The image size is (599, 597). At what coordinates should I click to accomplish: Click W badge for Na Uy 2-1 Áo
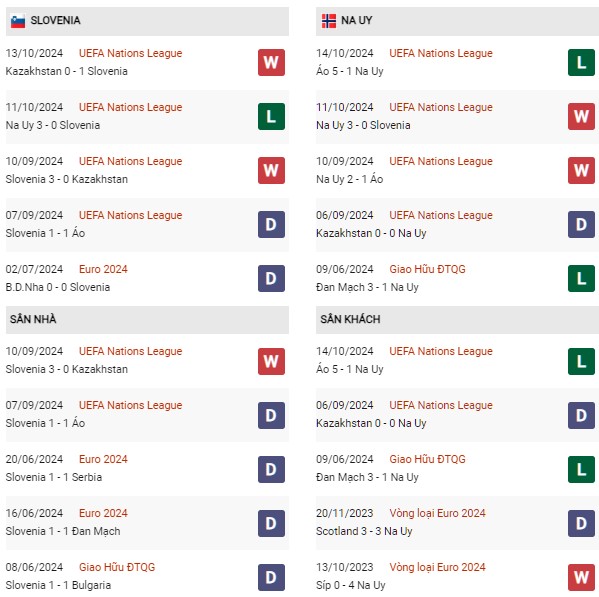pyautogui.click(x=581, y=170)
